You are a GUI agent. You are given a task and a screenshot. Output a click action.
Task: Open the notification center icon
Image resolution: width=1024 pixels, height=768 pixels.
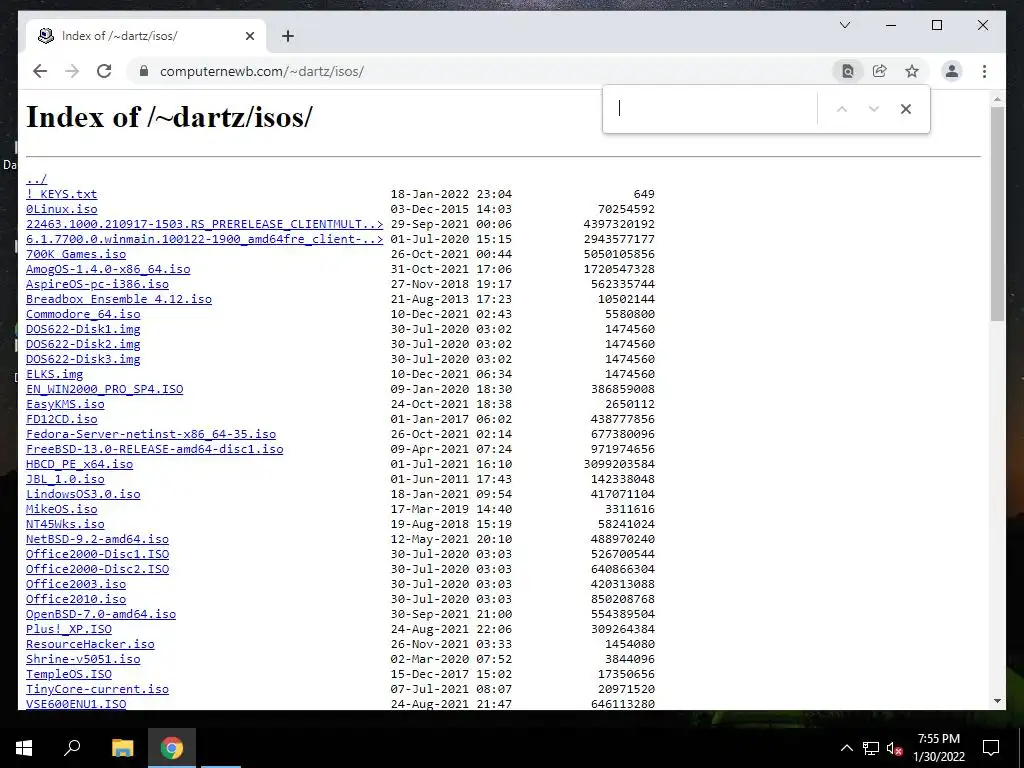(991, 748)
